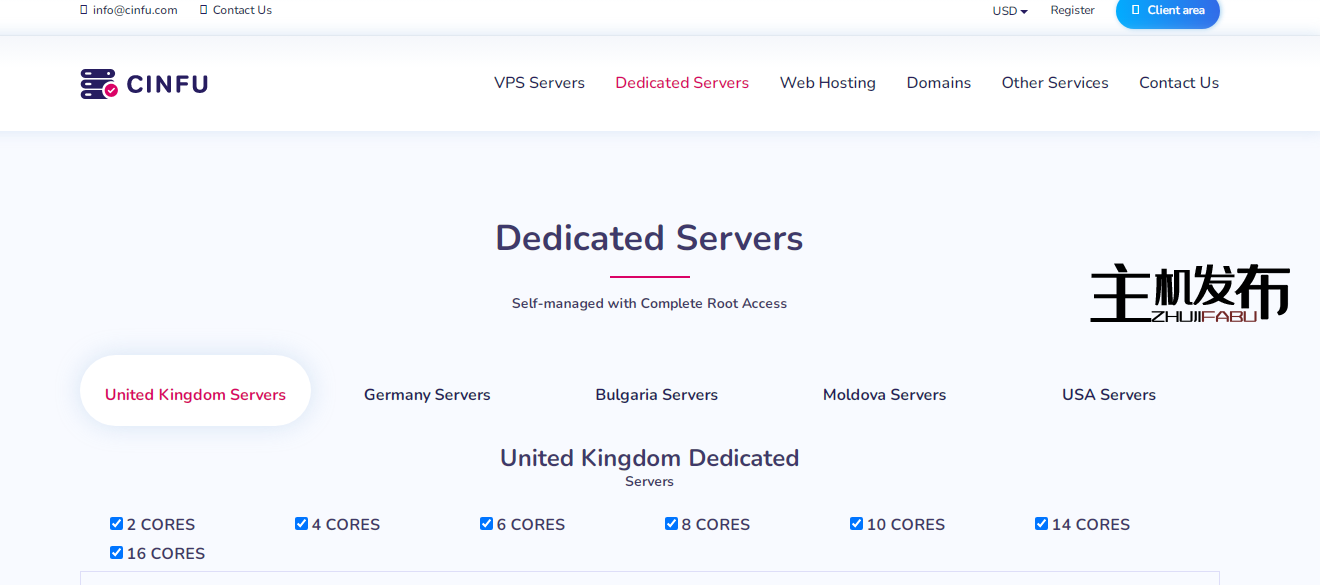Viewport: 1320px width, 585px height.
Task: Uncheck the 2 CORES checkbox
Action: coord(117,524)
